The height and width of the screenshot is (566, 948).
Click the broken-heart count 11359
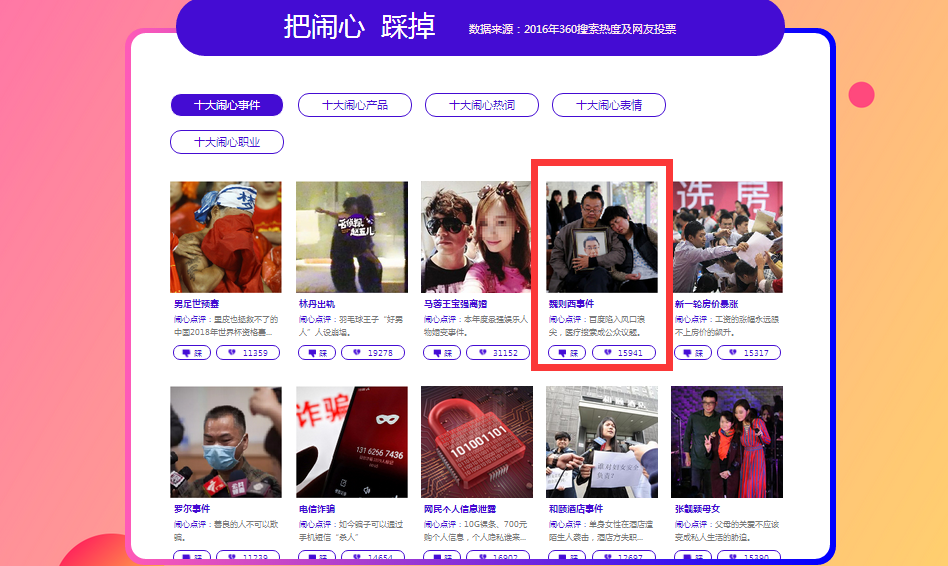[248, 353]
